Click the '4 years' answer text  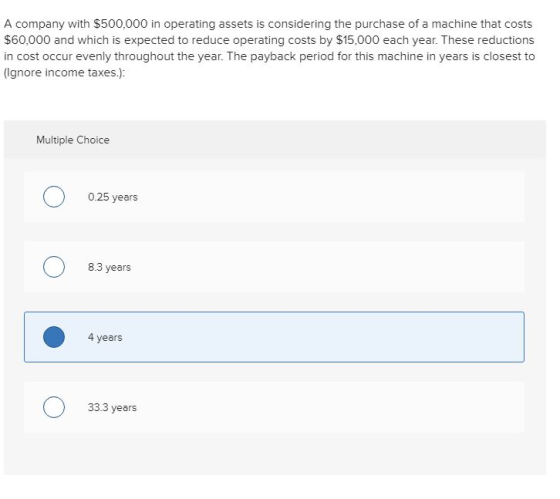click(105, 337)
